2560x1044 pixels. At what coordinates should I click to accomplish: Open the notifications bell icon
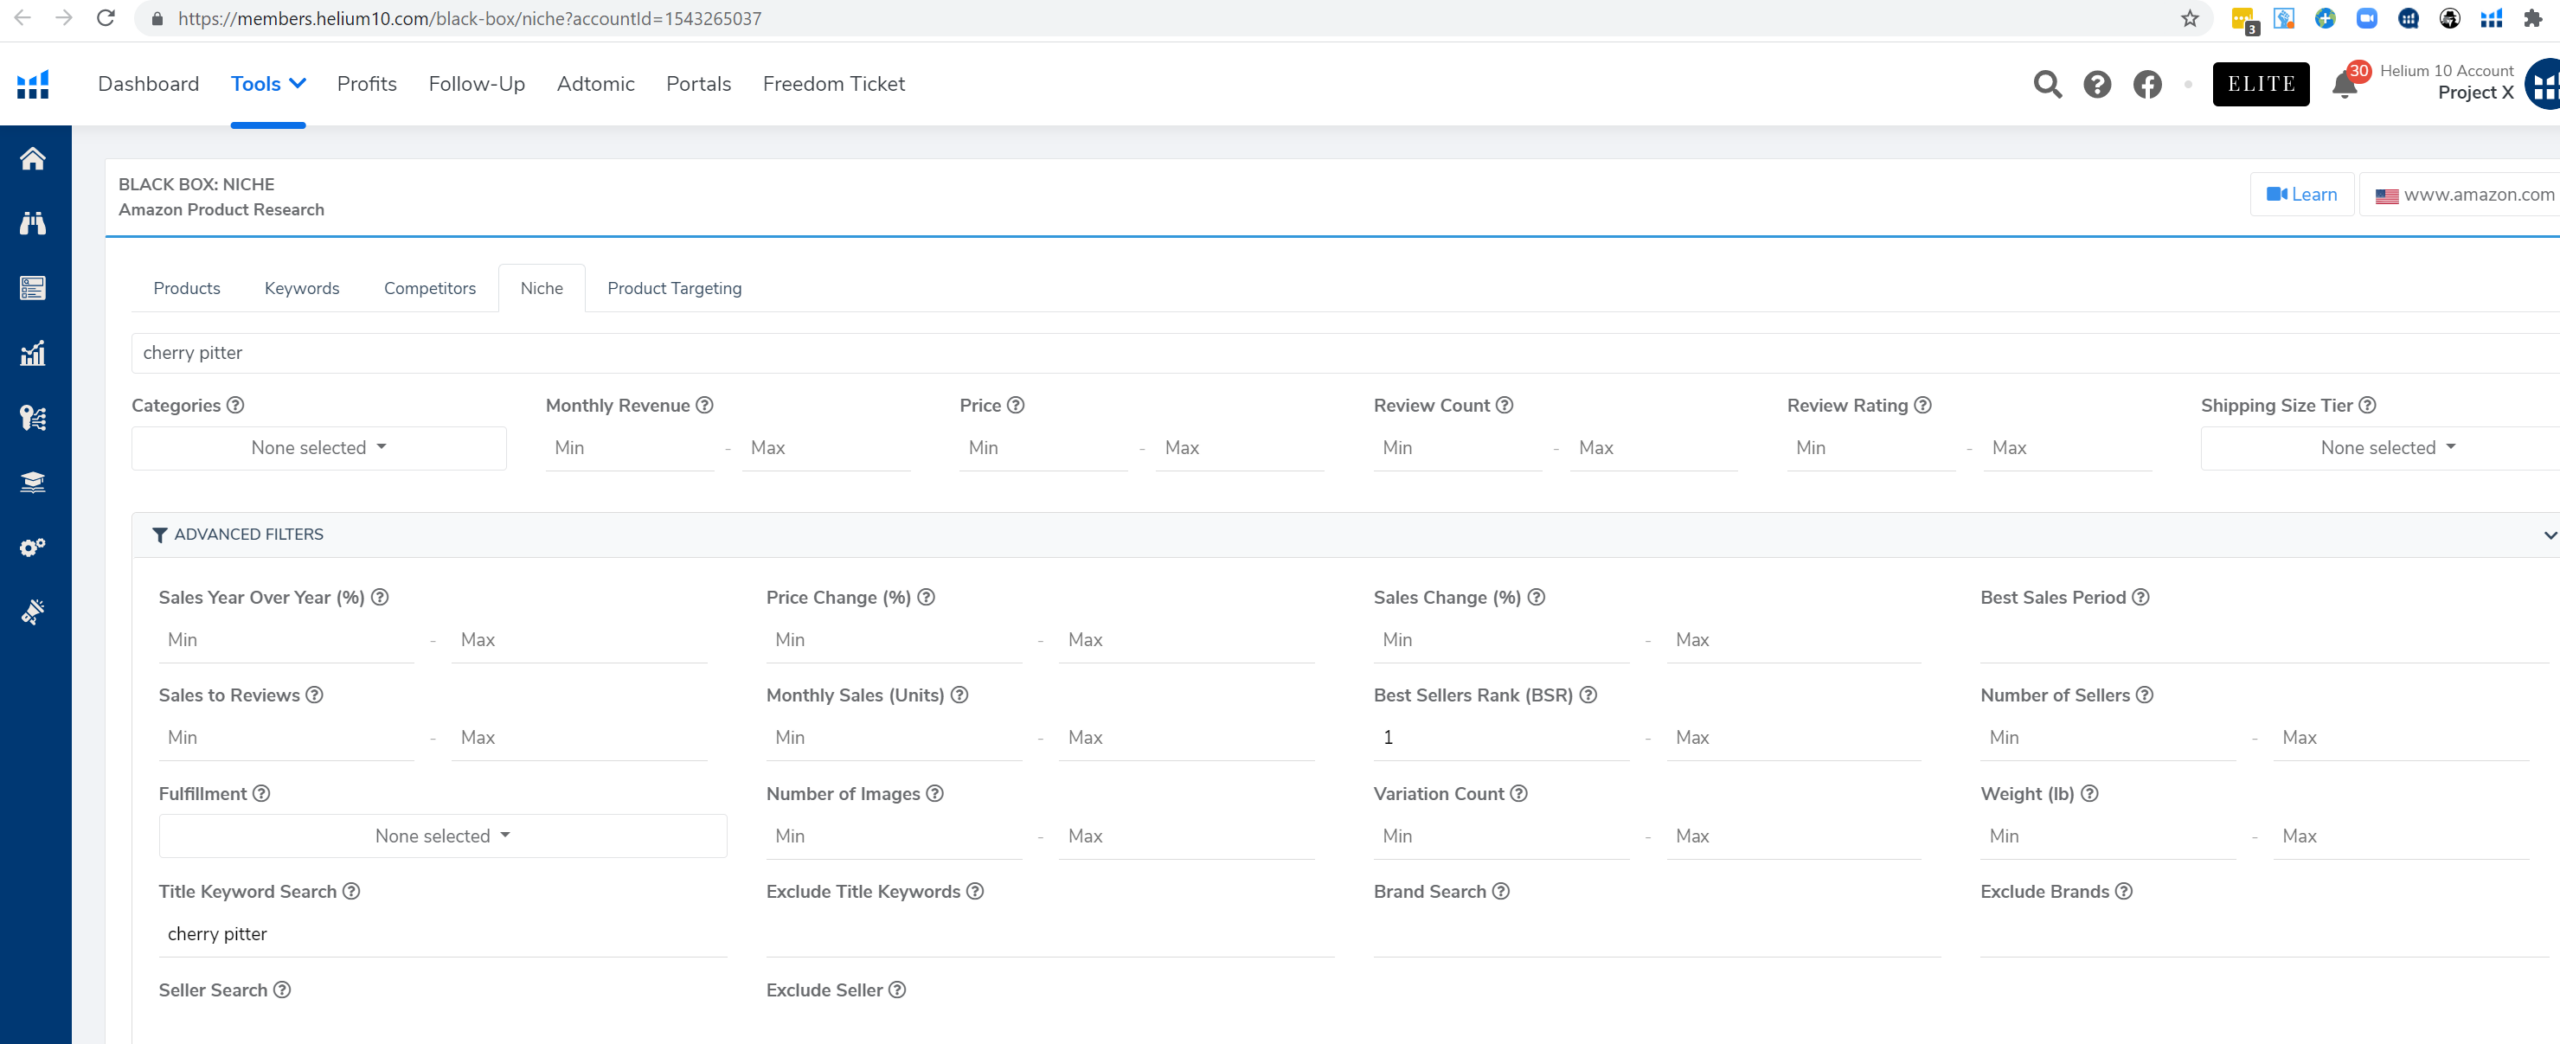(2344, 86)
